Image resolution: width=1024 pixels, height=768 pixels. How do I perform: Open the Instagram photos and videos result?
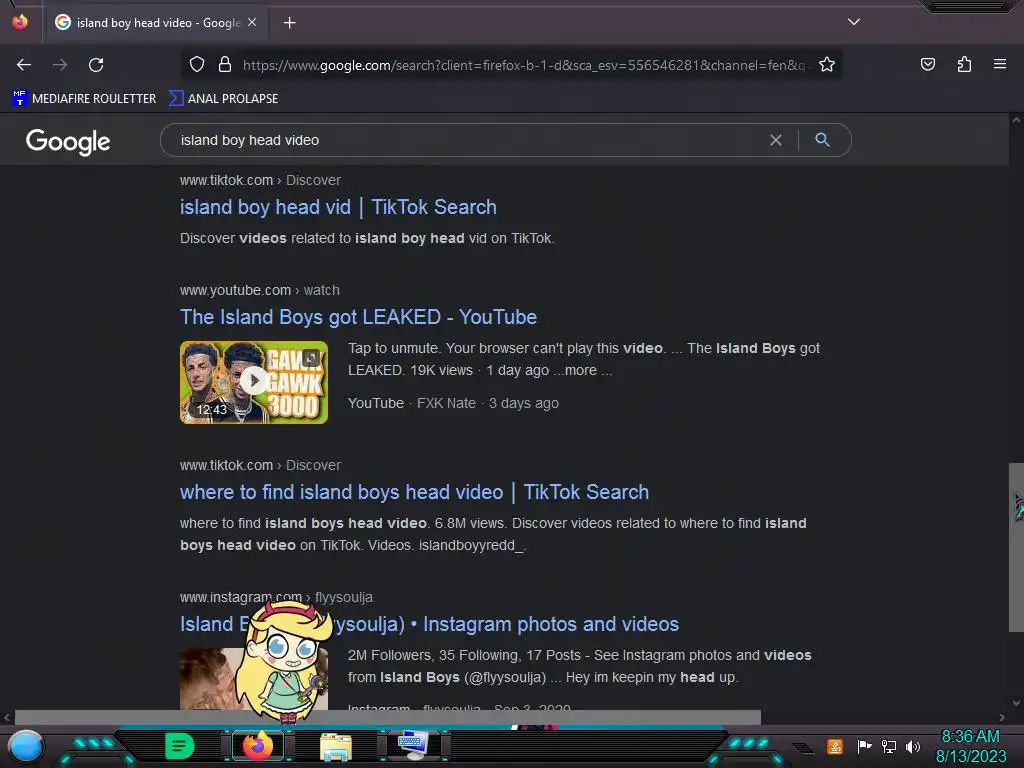(507, 624)
